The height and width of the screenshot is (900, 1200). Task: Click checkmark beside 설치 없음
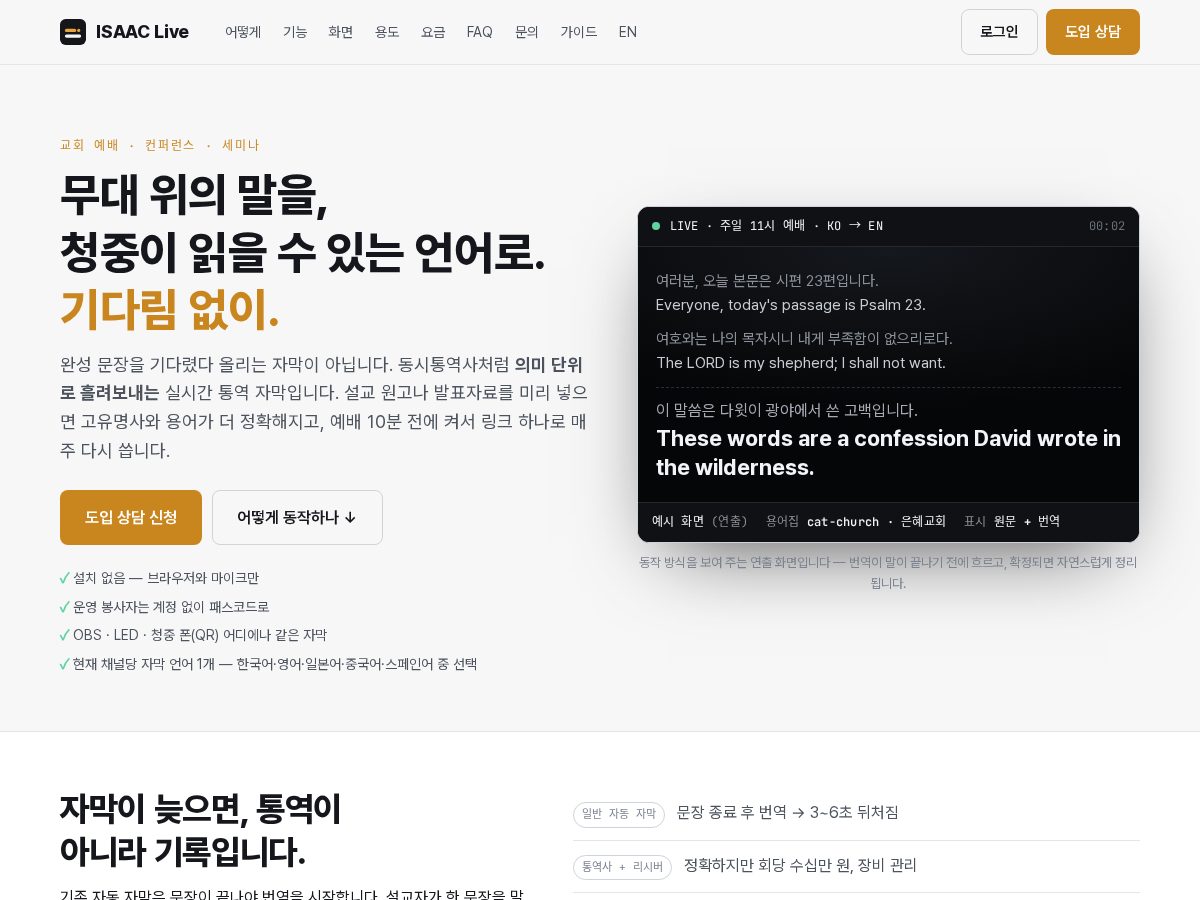[x=65, y=578]
